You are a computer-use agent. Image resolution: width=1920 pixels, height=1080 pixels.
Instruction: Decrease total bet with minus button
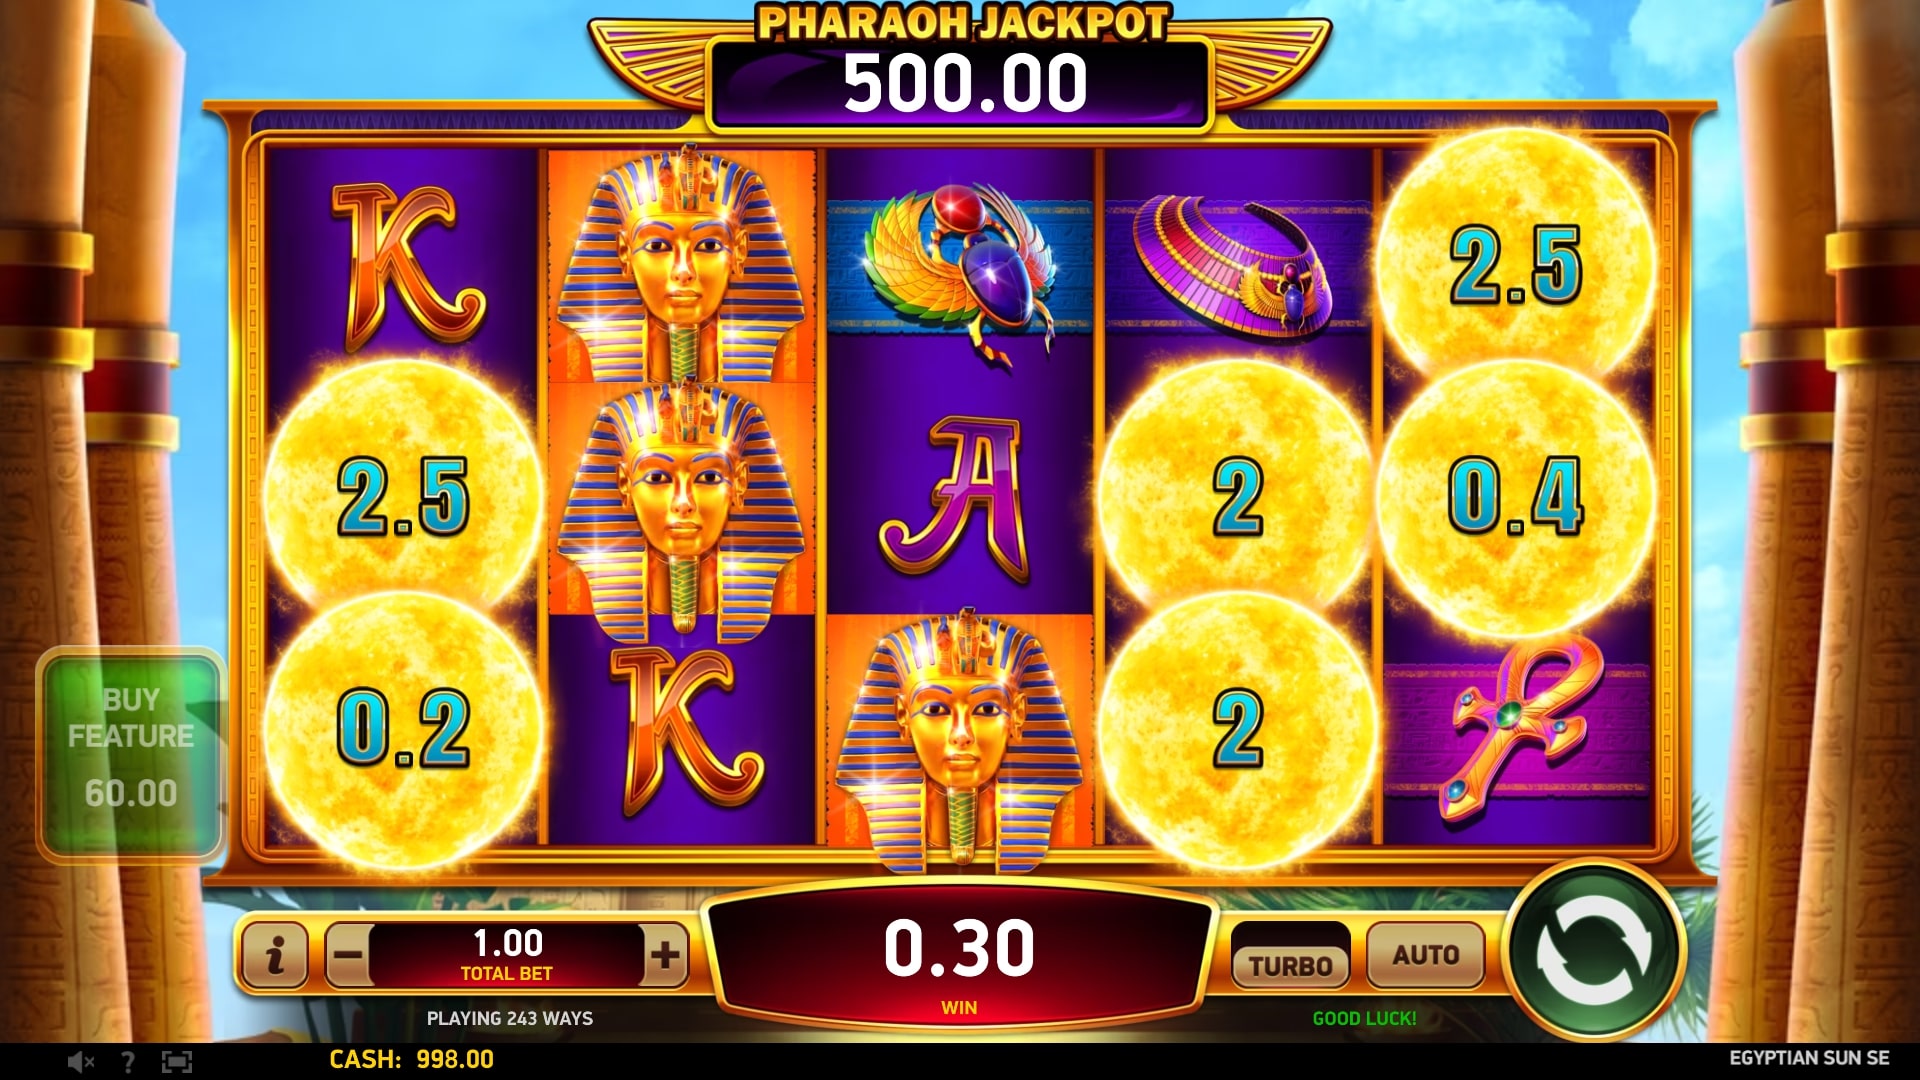(x=348, y=955)
